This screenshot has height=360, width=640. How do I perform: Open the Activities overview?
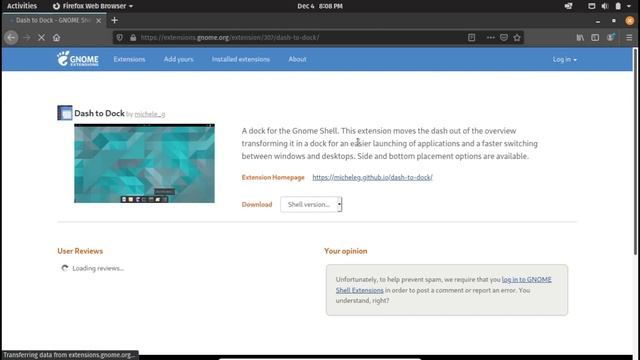click(x=22, y=6)
